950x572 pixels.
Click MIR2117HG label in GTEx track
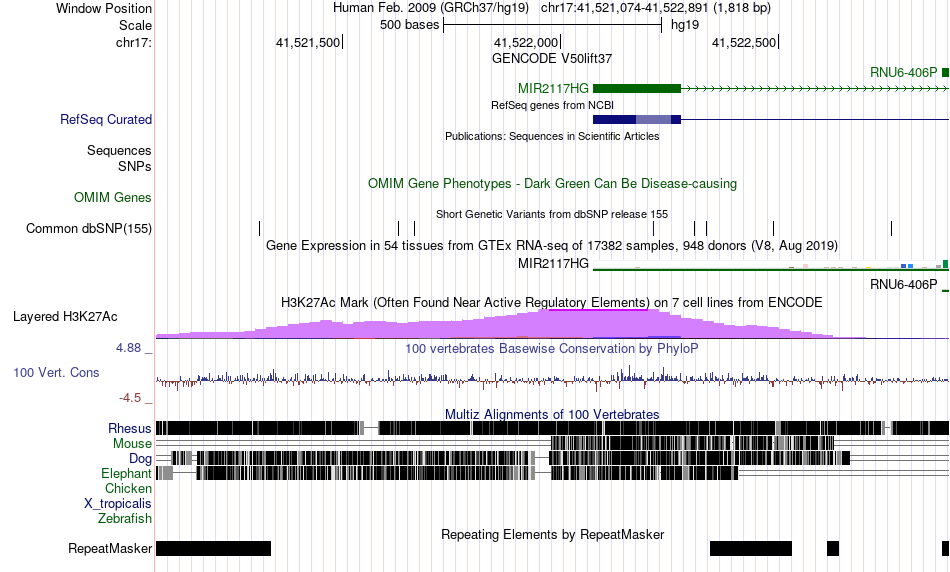click(553, 264)
